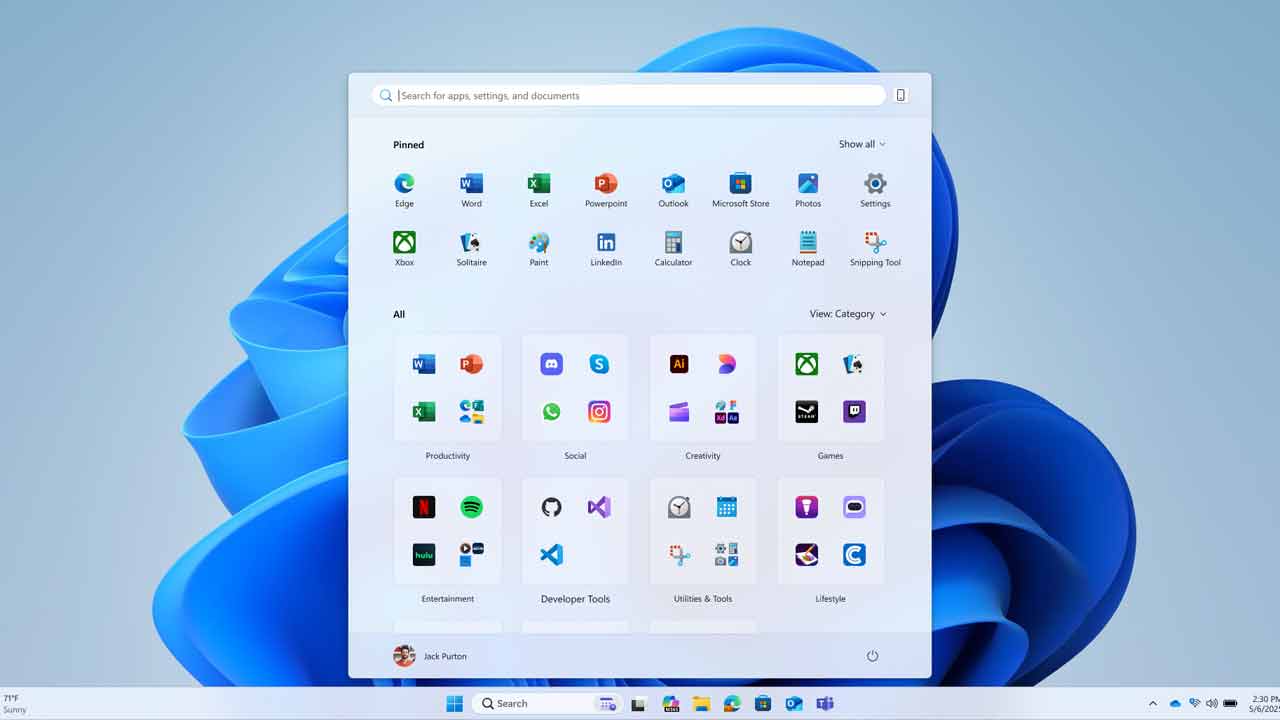Click the Start menu search field
The height and width of the screenshot is (720, 1280).
(x=628, y=95)
